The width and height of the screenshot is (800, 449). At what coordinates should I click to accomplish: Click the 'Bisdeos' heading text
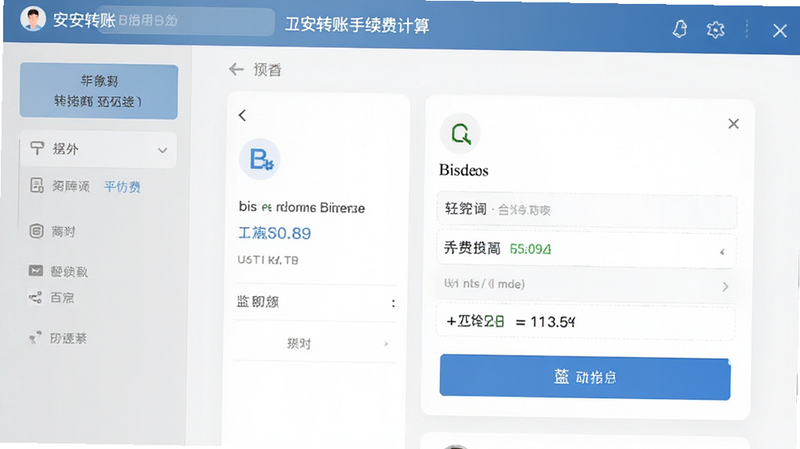point(464,170)
